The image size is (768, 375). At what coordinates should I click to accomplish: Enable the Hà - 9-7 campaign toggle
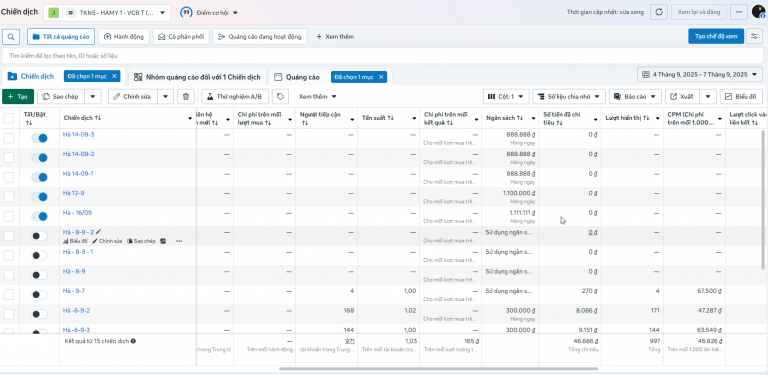point(39,295)
